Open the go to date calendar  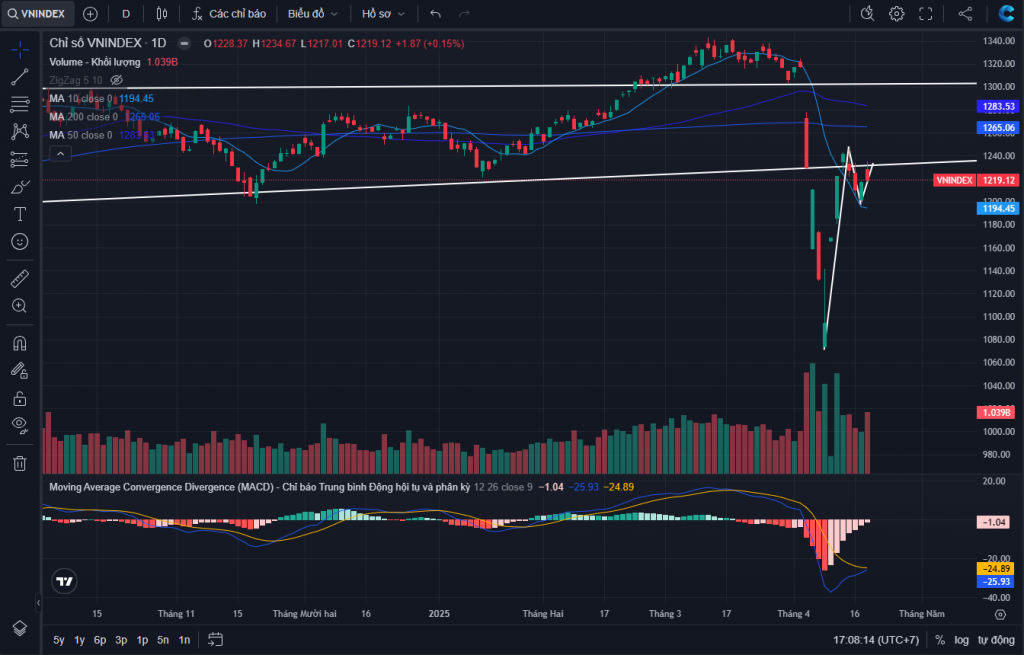pos(216,640)
